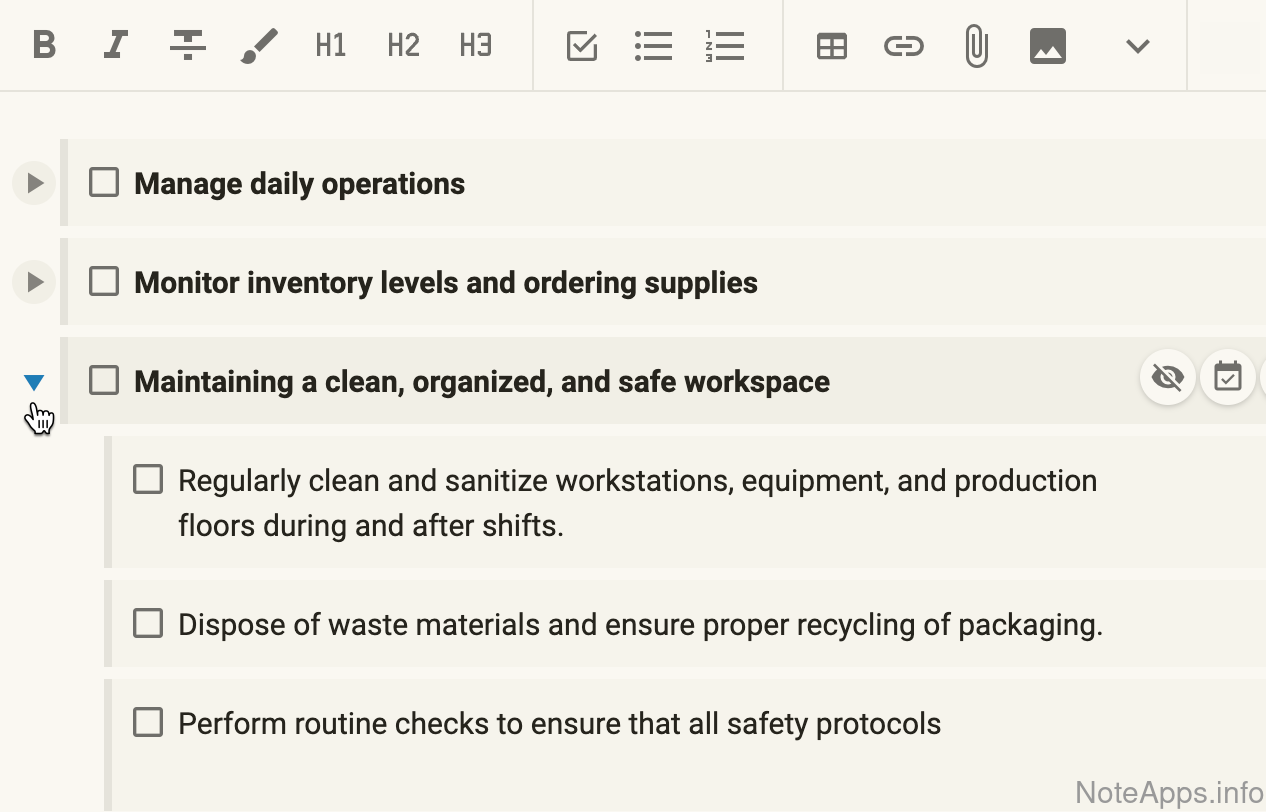Check 'Dispose of waste materials' task
The width and height of the screenshot is (1266, 812).
(148, 624)
